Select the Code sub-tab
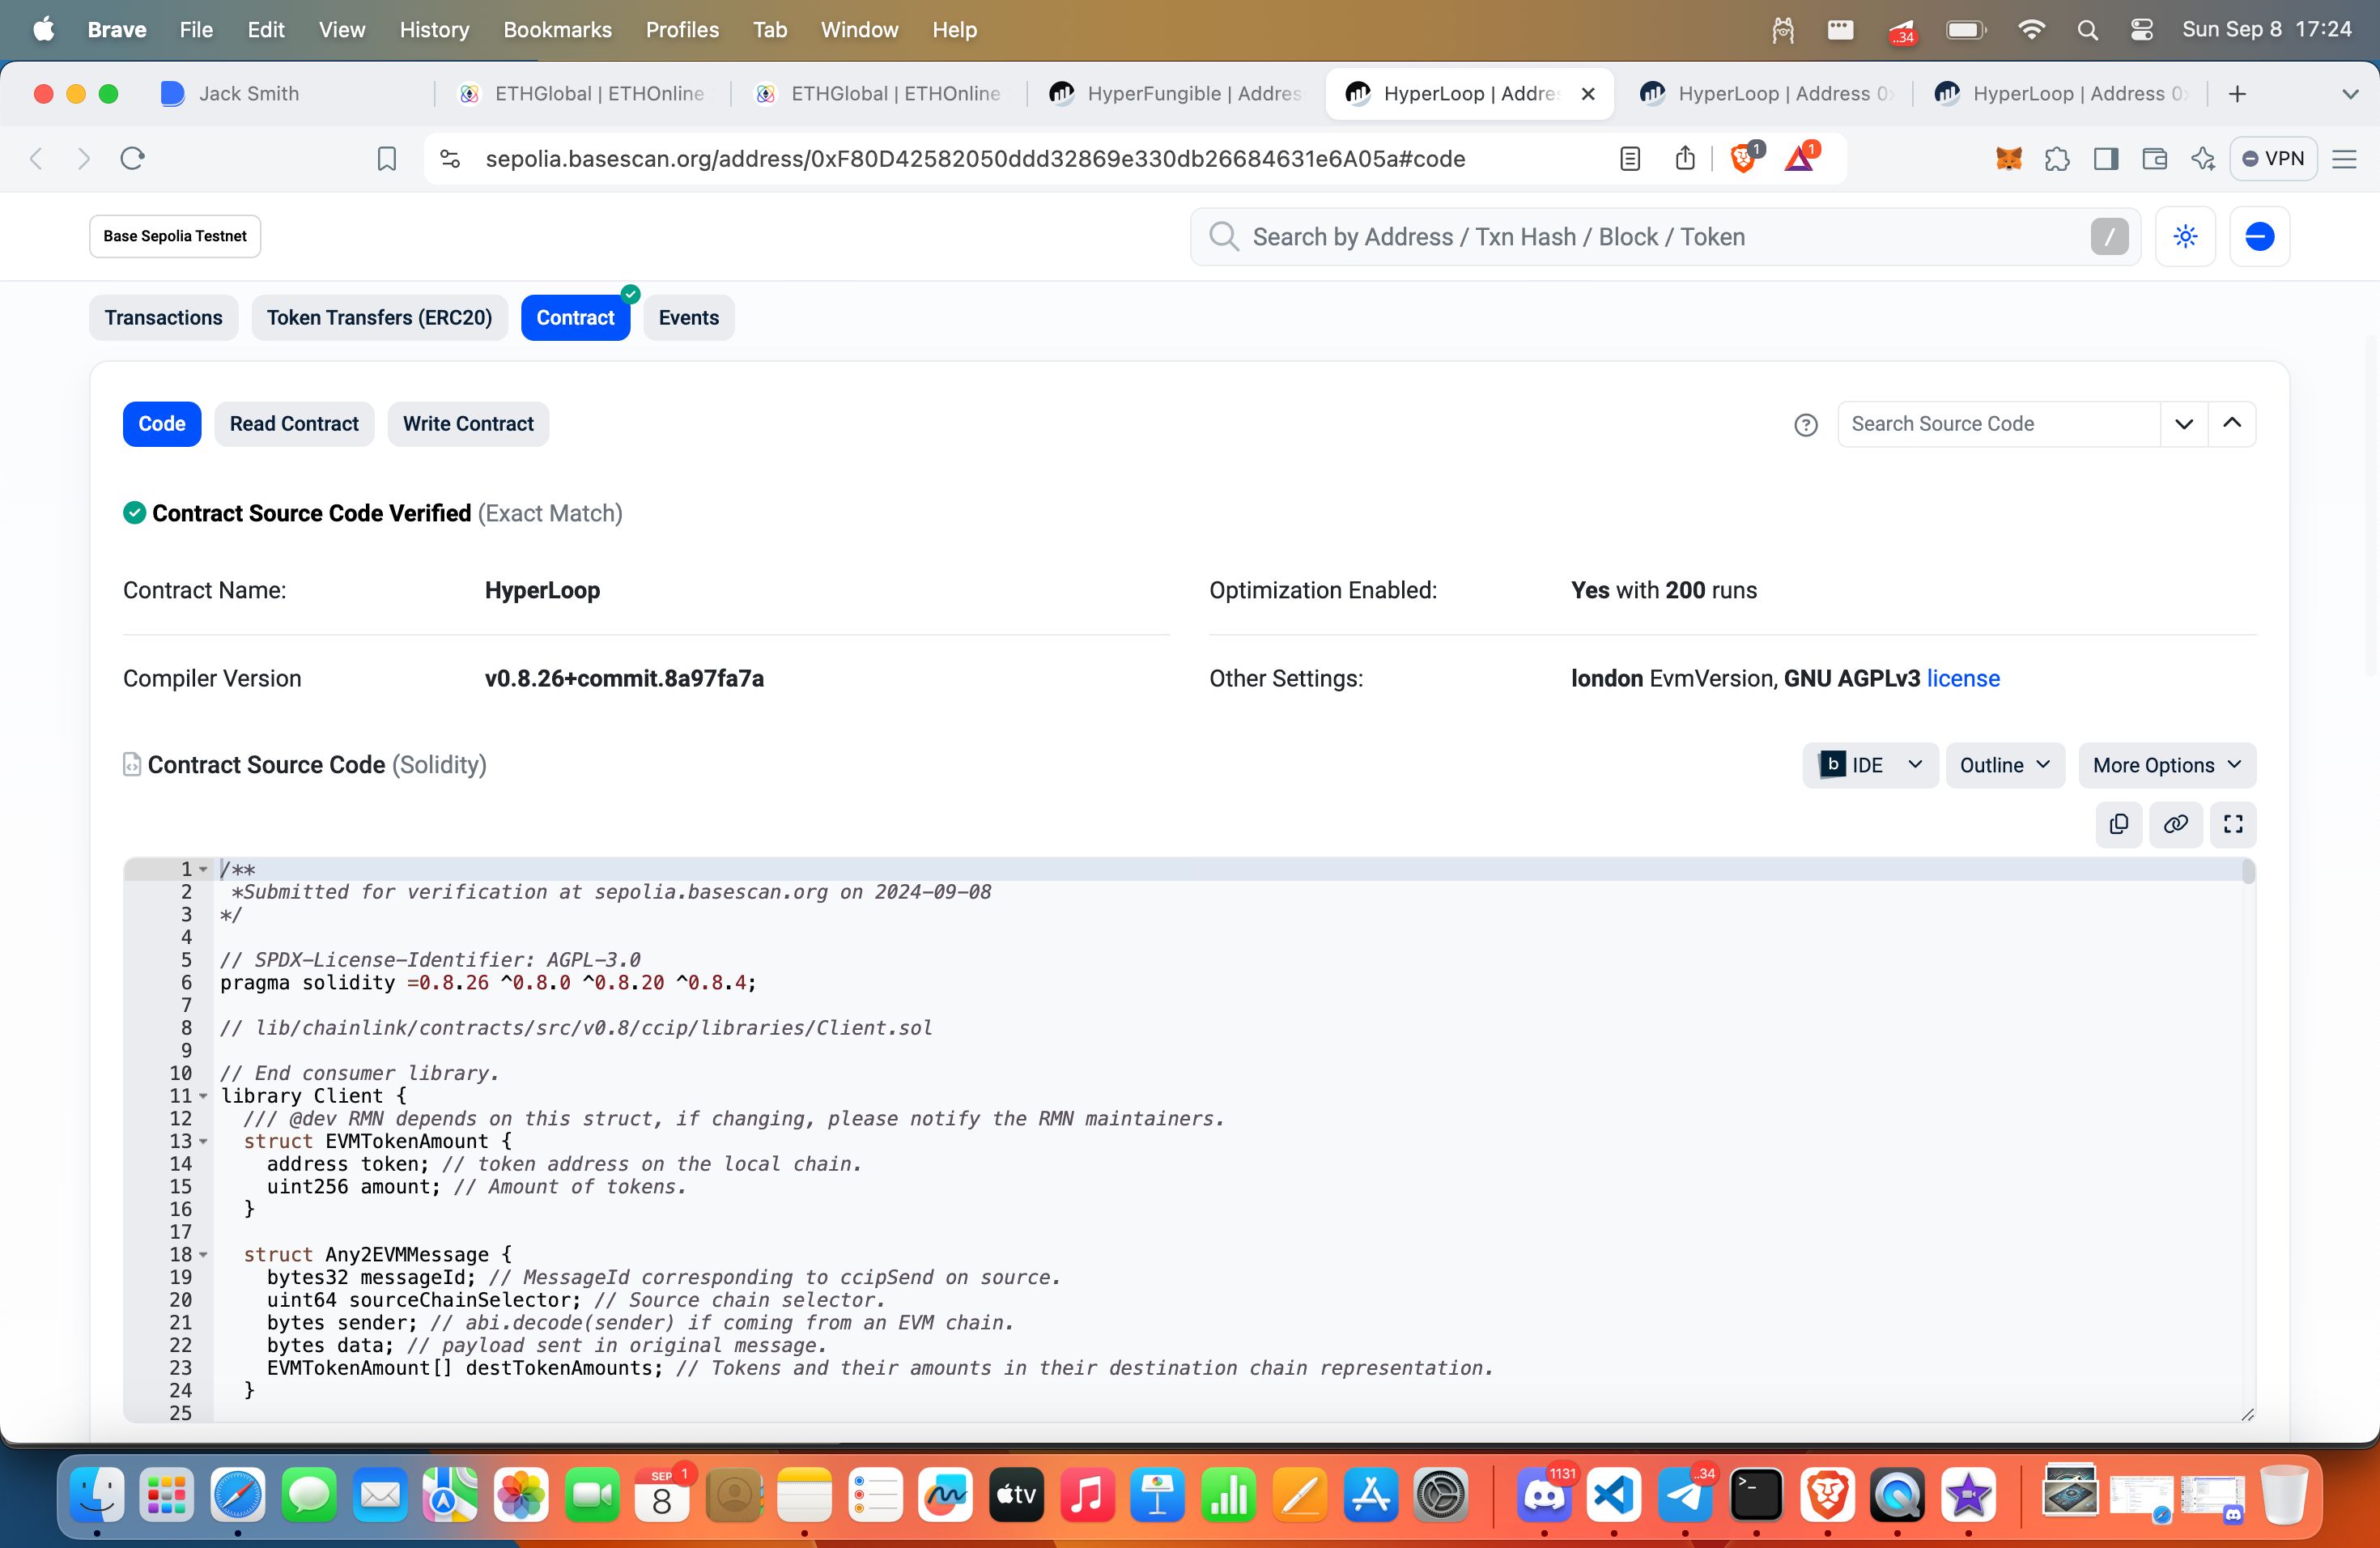This screenshot has height=1548, width=2380. tap(162, 424)
